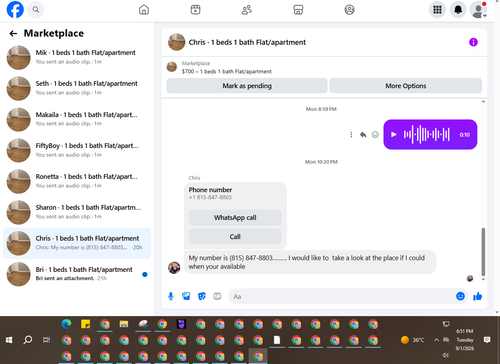The height and width of the screenshot is (364, 500).
Task: Play the 0:10 voice message
Action: click(x=394, y=134)
